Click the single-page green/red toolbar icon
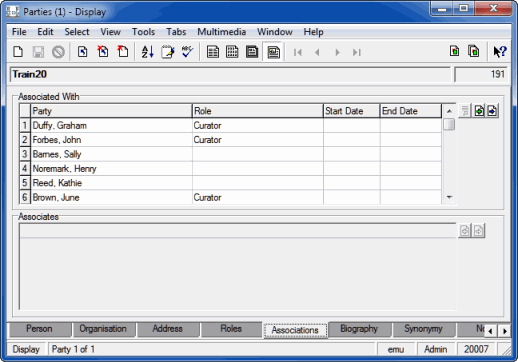Viewport: 518px width, 362px height. coord(454,51)
